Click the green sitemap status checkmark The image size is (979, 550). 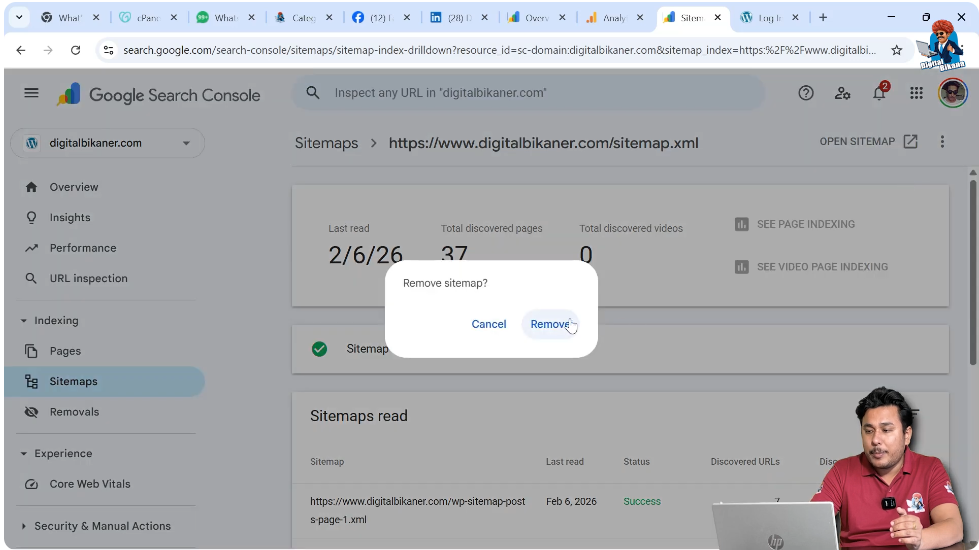coord(319,349)
